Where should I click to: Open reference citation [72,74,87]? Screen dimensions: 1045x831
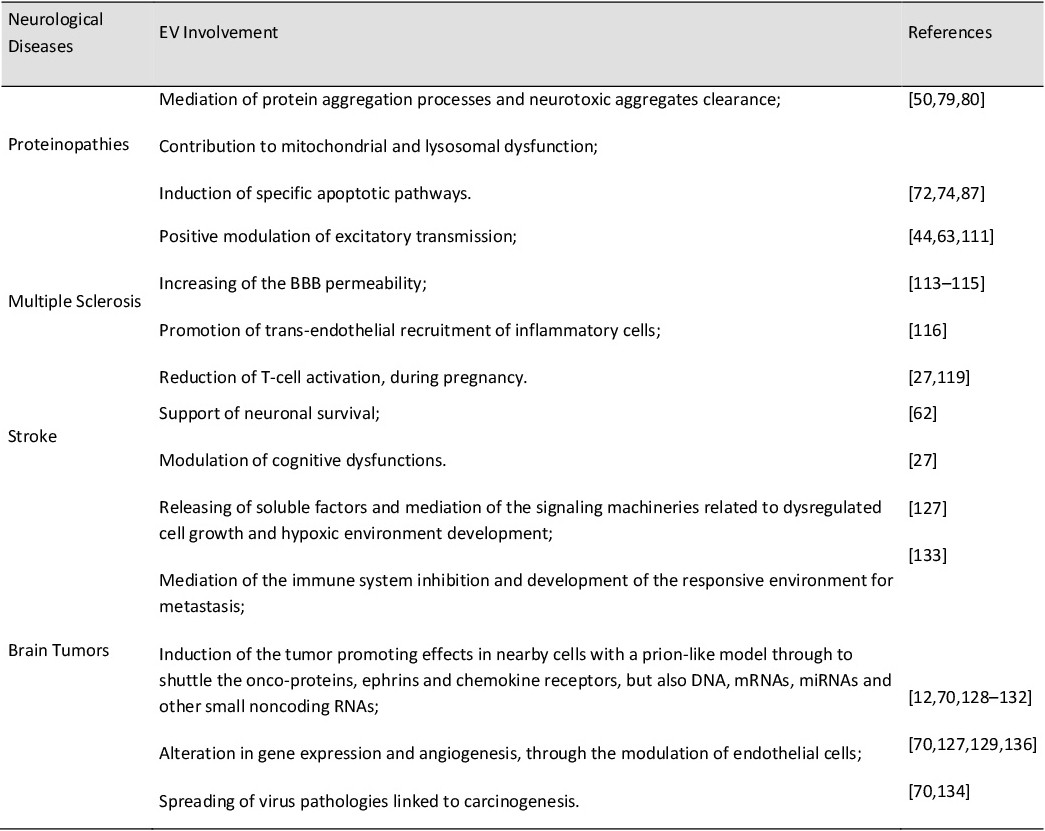point(946,194)
